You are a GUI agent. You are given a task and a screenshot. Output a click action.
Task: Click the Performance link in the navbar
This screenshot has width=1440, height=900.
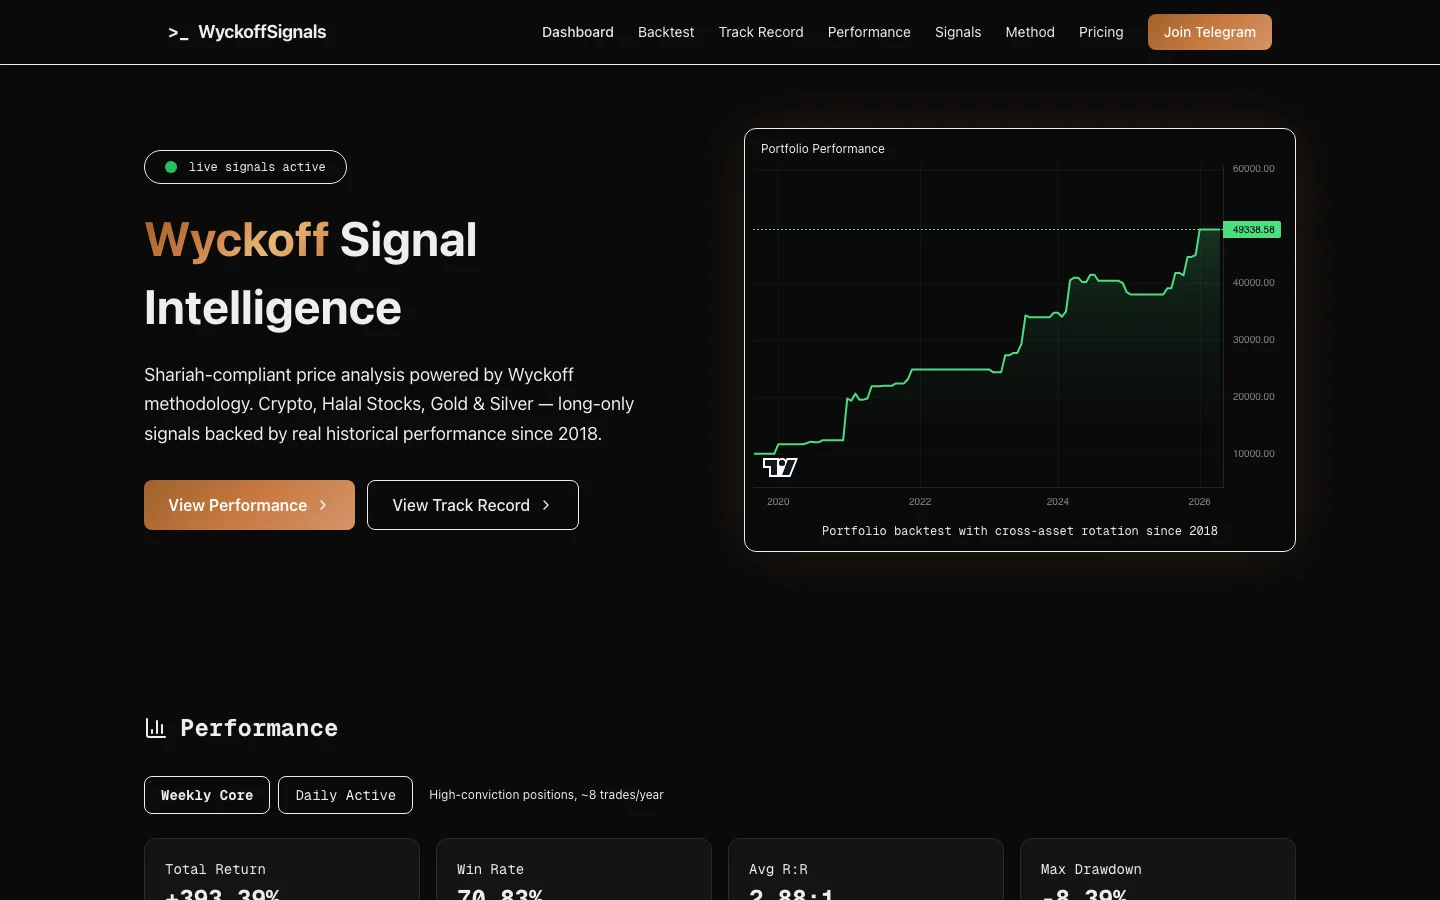(869, 32)
